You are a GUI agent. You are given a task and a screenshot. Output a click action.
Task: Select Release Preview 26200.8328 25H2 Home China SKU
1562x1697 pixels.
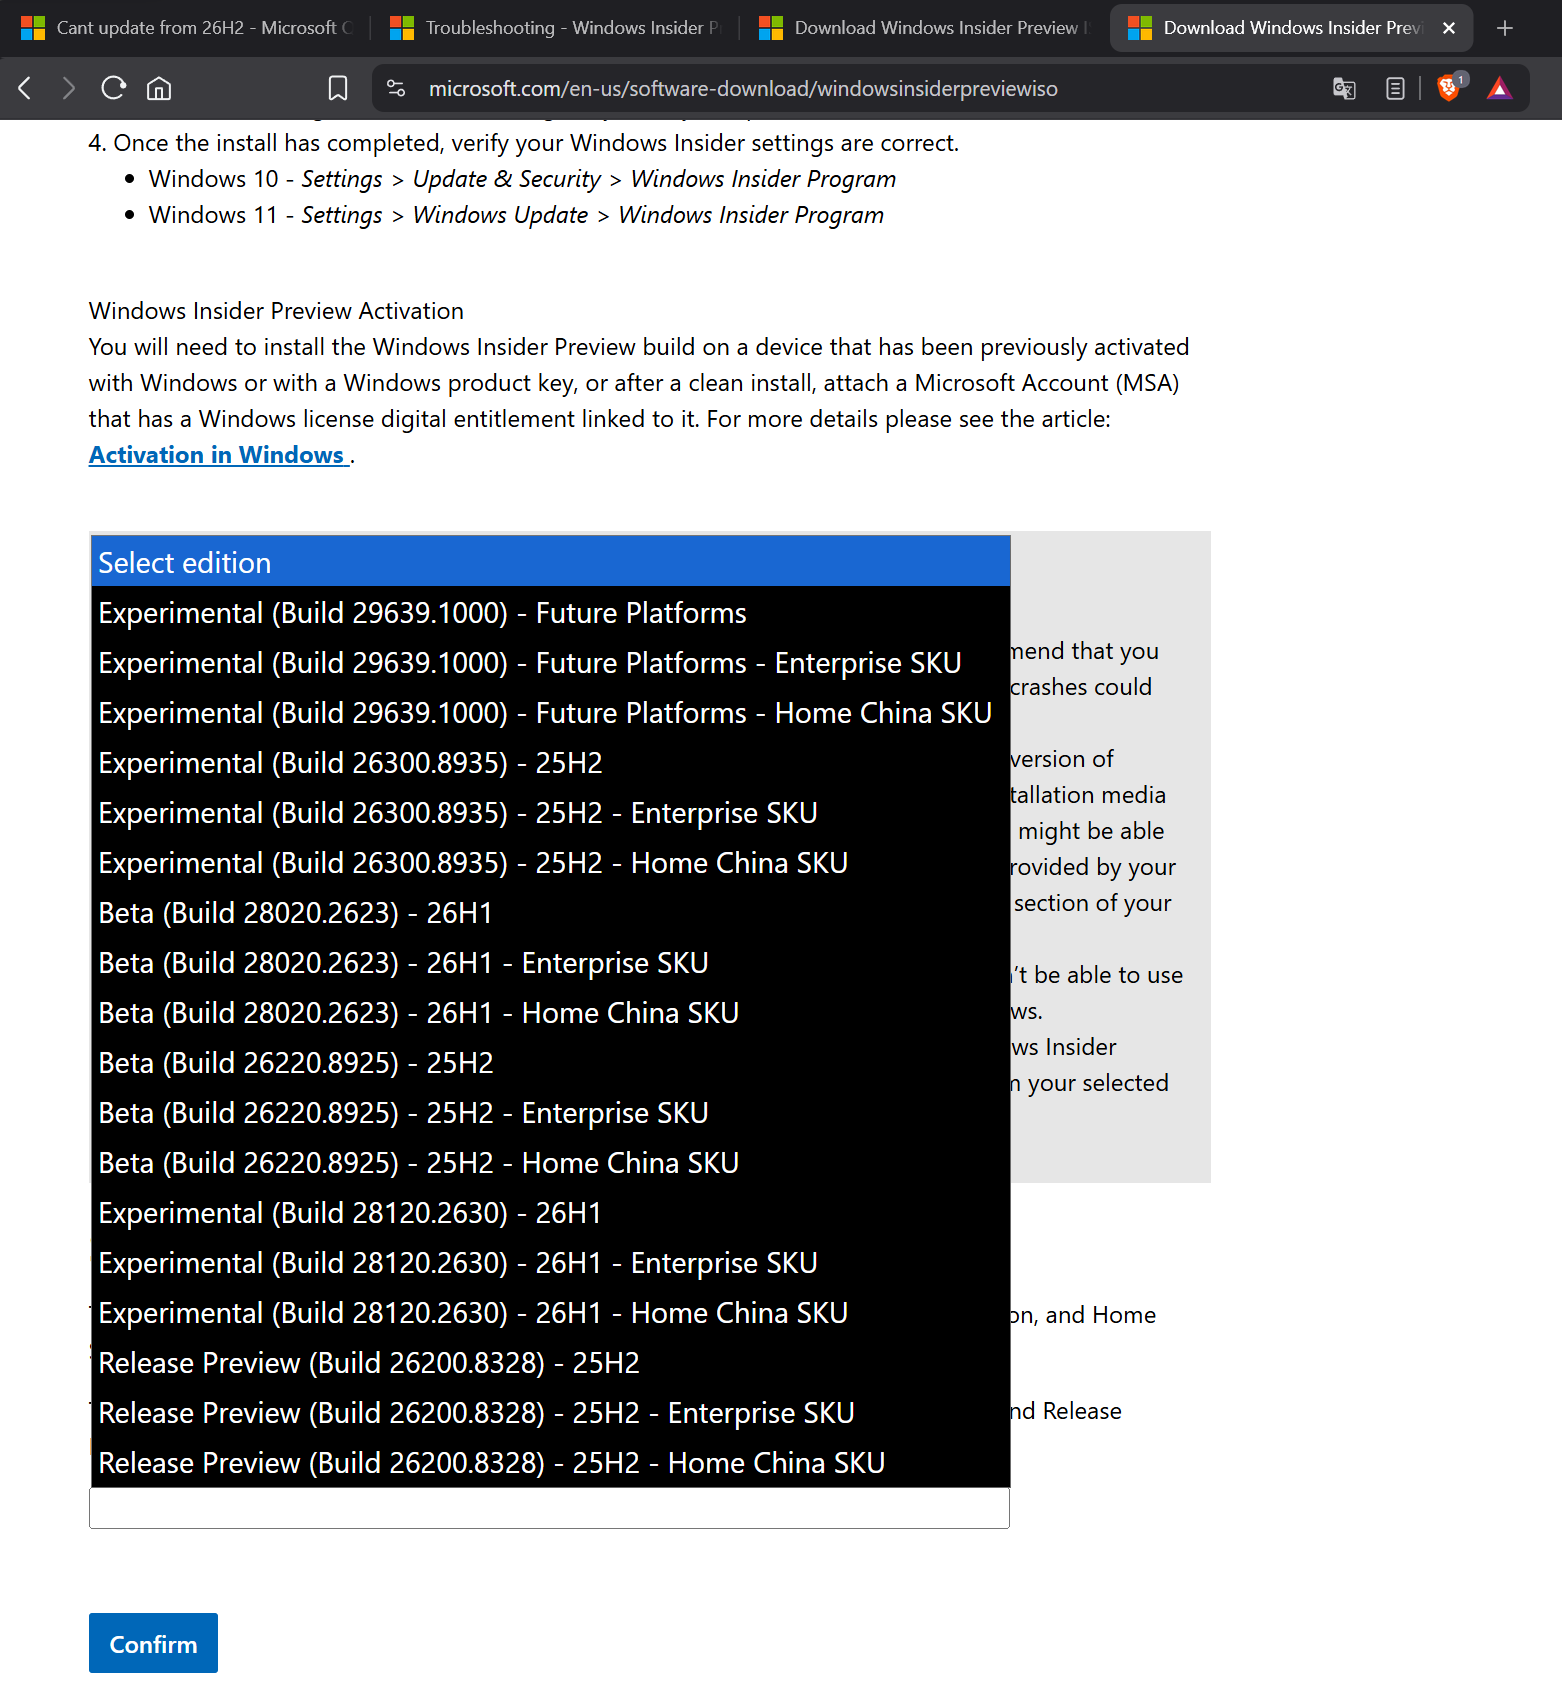click(551, 1462)
